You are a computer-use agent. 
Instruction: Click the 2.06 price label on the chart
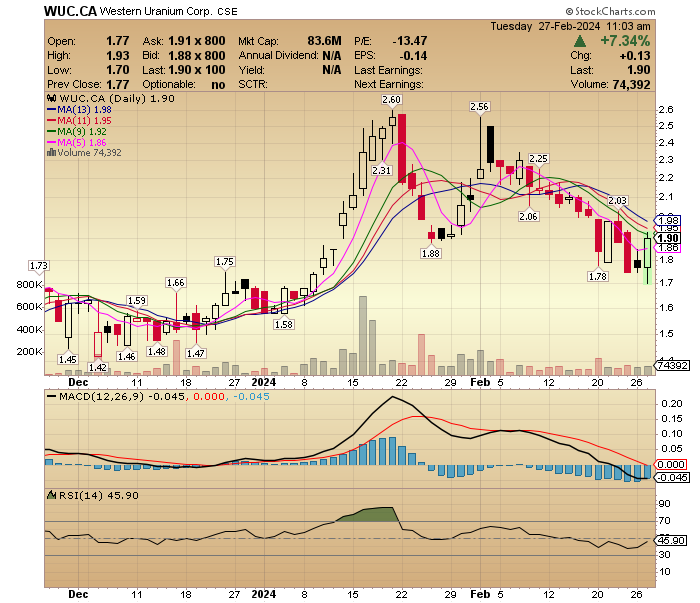click(x=529, y=216)
